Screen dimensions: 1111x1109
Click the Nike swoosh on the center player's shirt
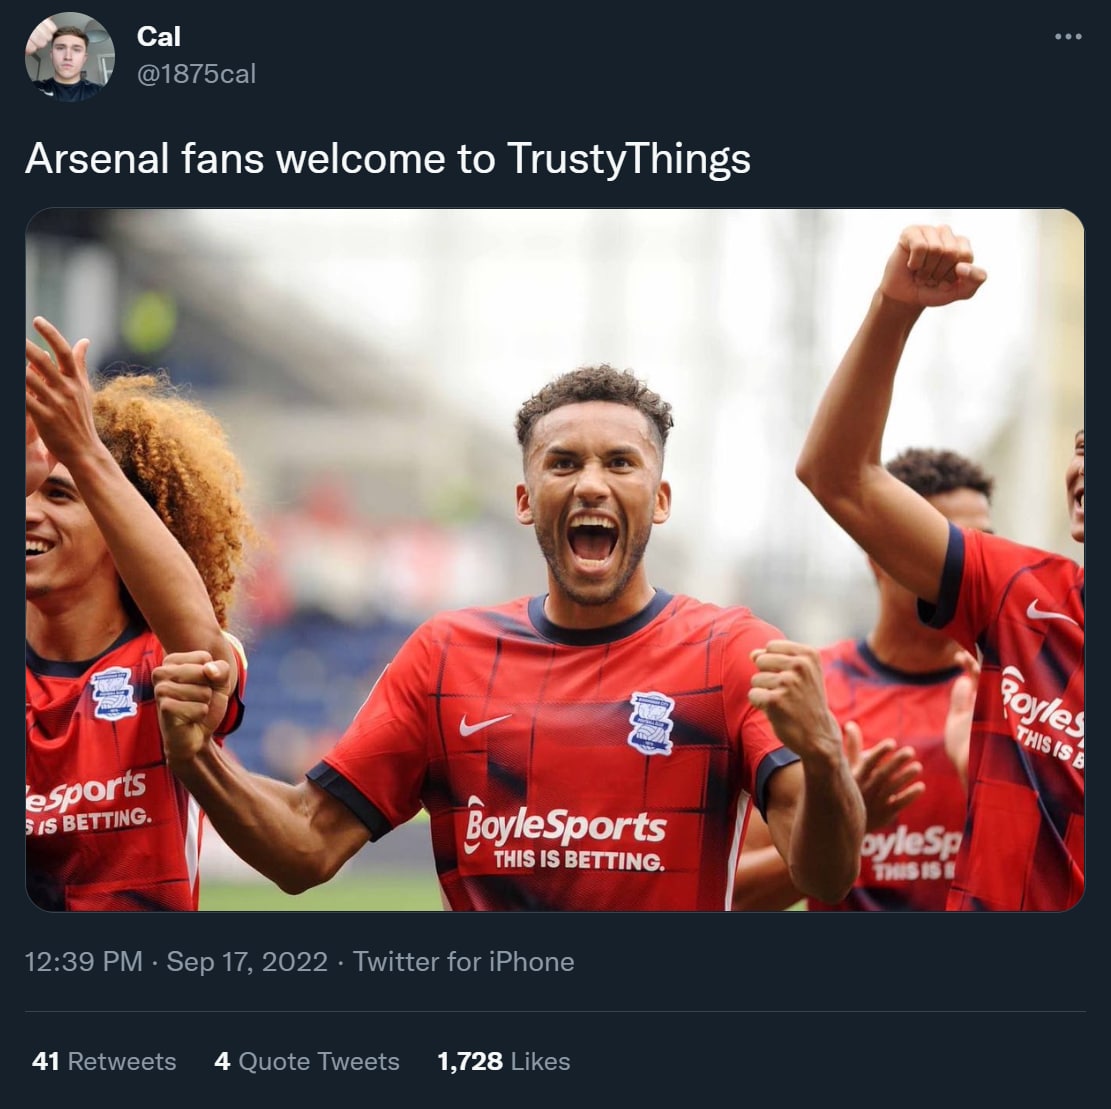tap(484, 724)
